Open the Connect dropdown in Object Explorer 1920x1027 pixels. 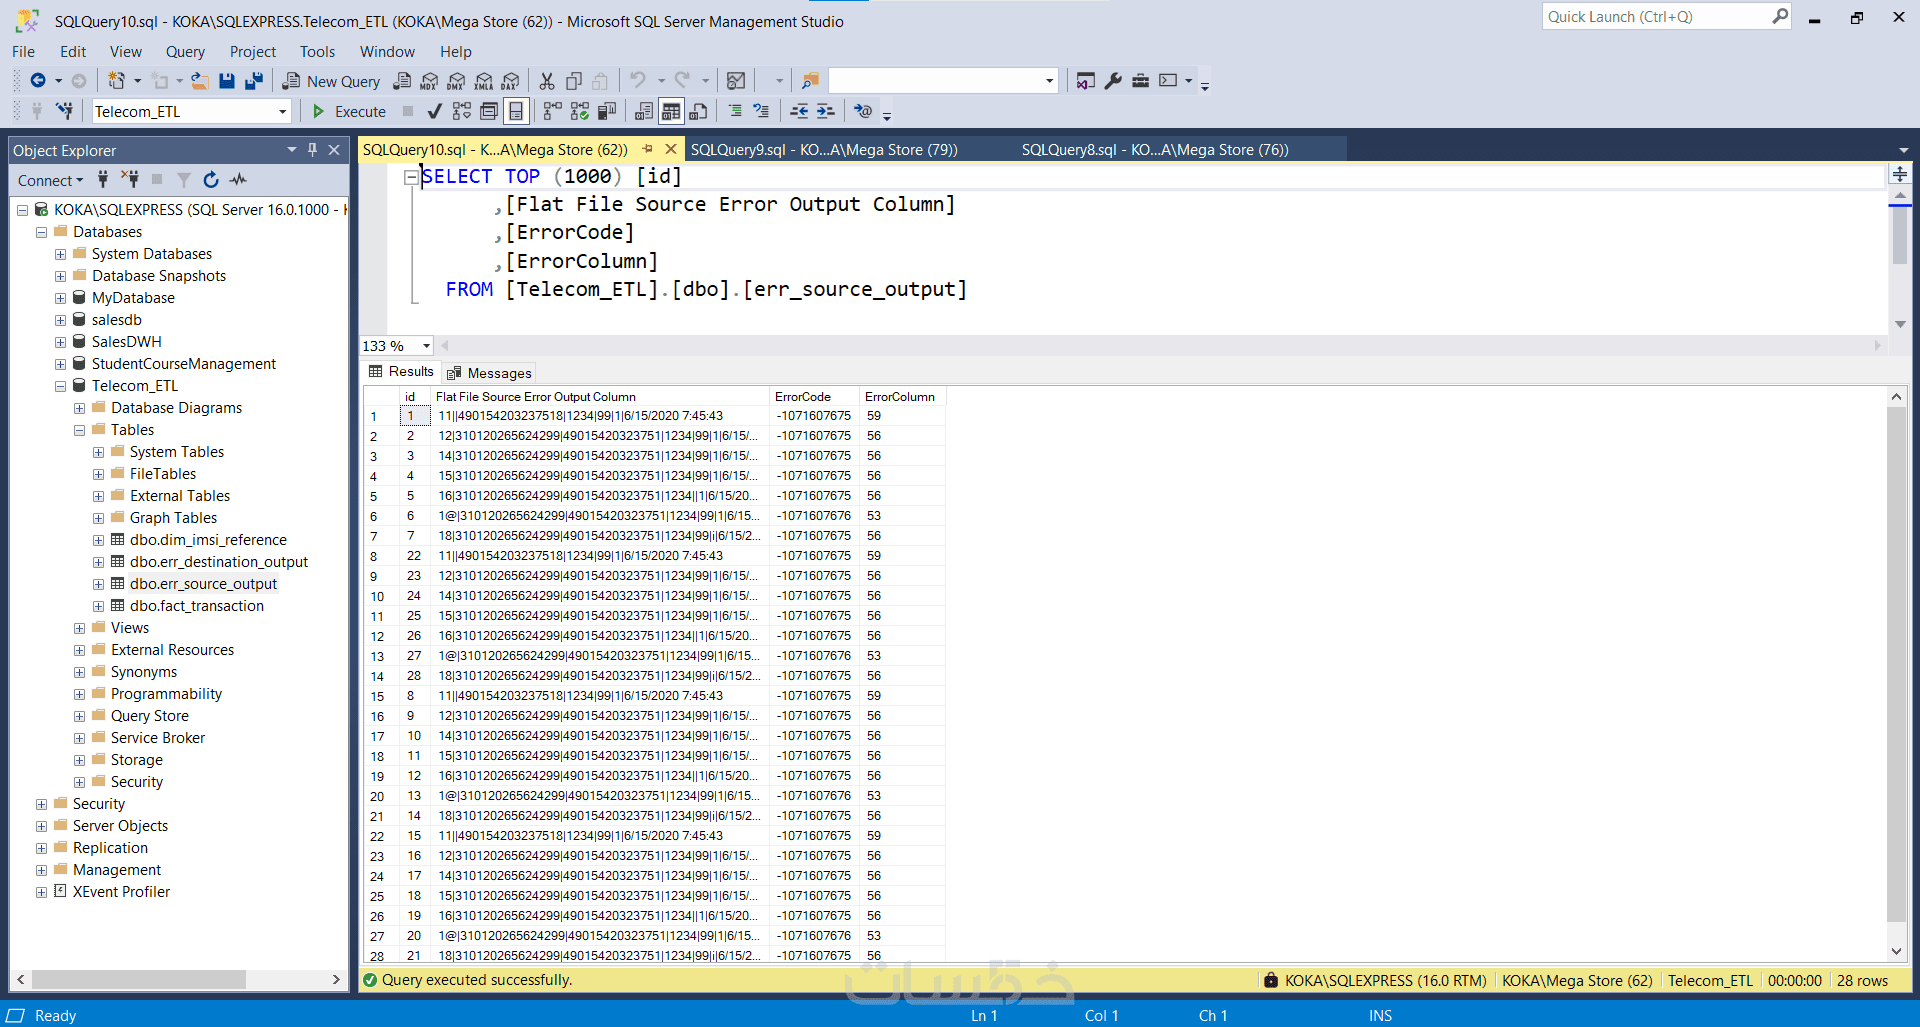[51, 180]
